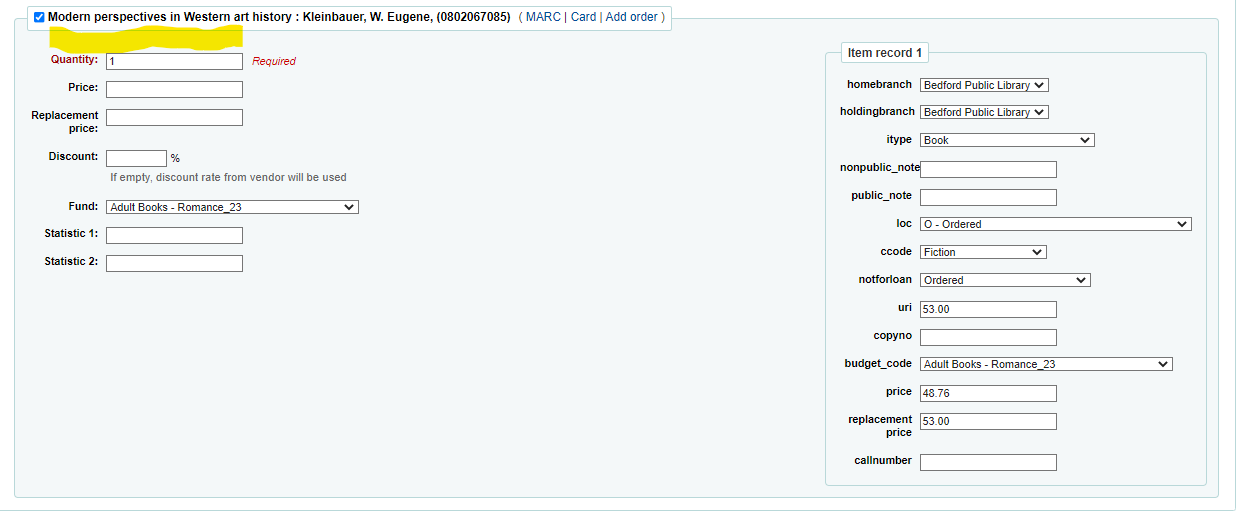Click the Price field under Quantity
The image size is (1238, 515).
174,89
